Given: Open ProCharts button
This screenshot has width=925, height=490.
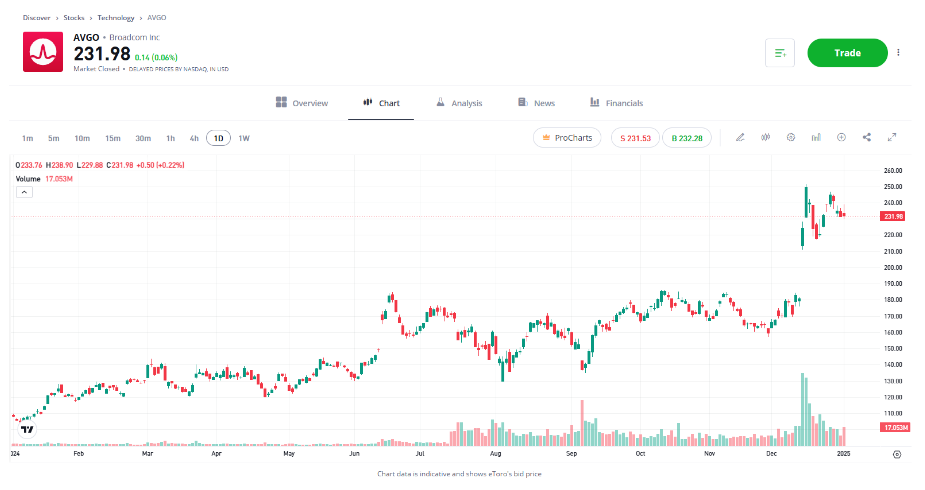Looking at the screenshot, I should tap(567, 137).
